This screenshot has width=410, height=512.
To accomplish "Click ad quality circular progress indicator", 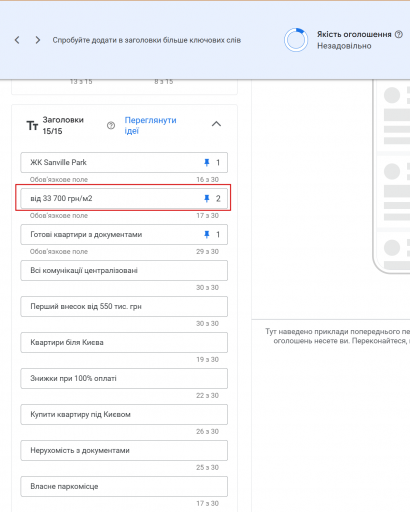I will coord(296,40).
